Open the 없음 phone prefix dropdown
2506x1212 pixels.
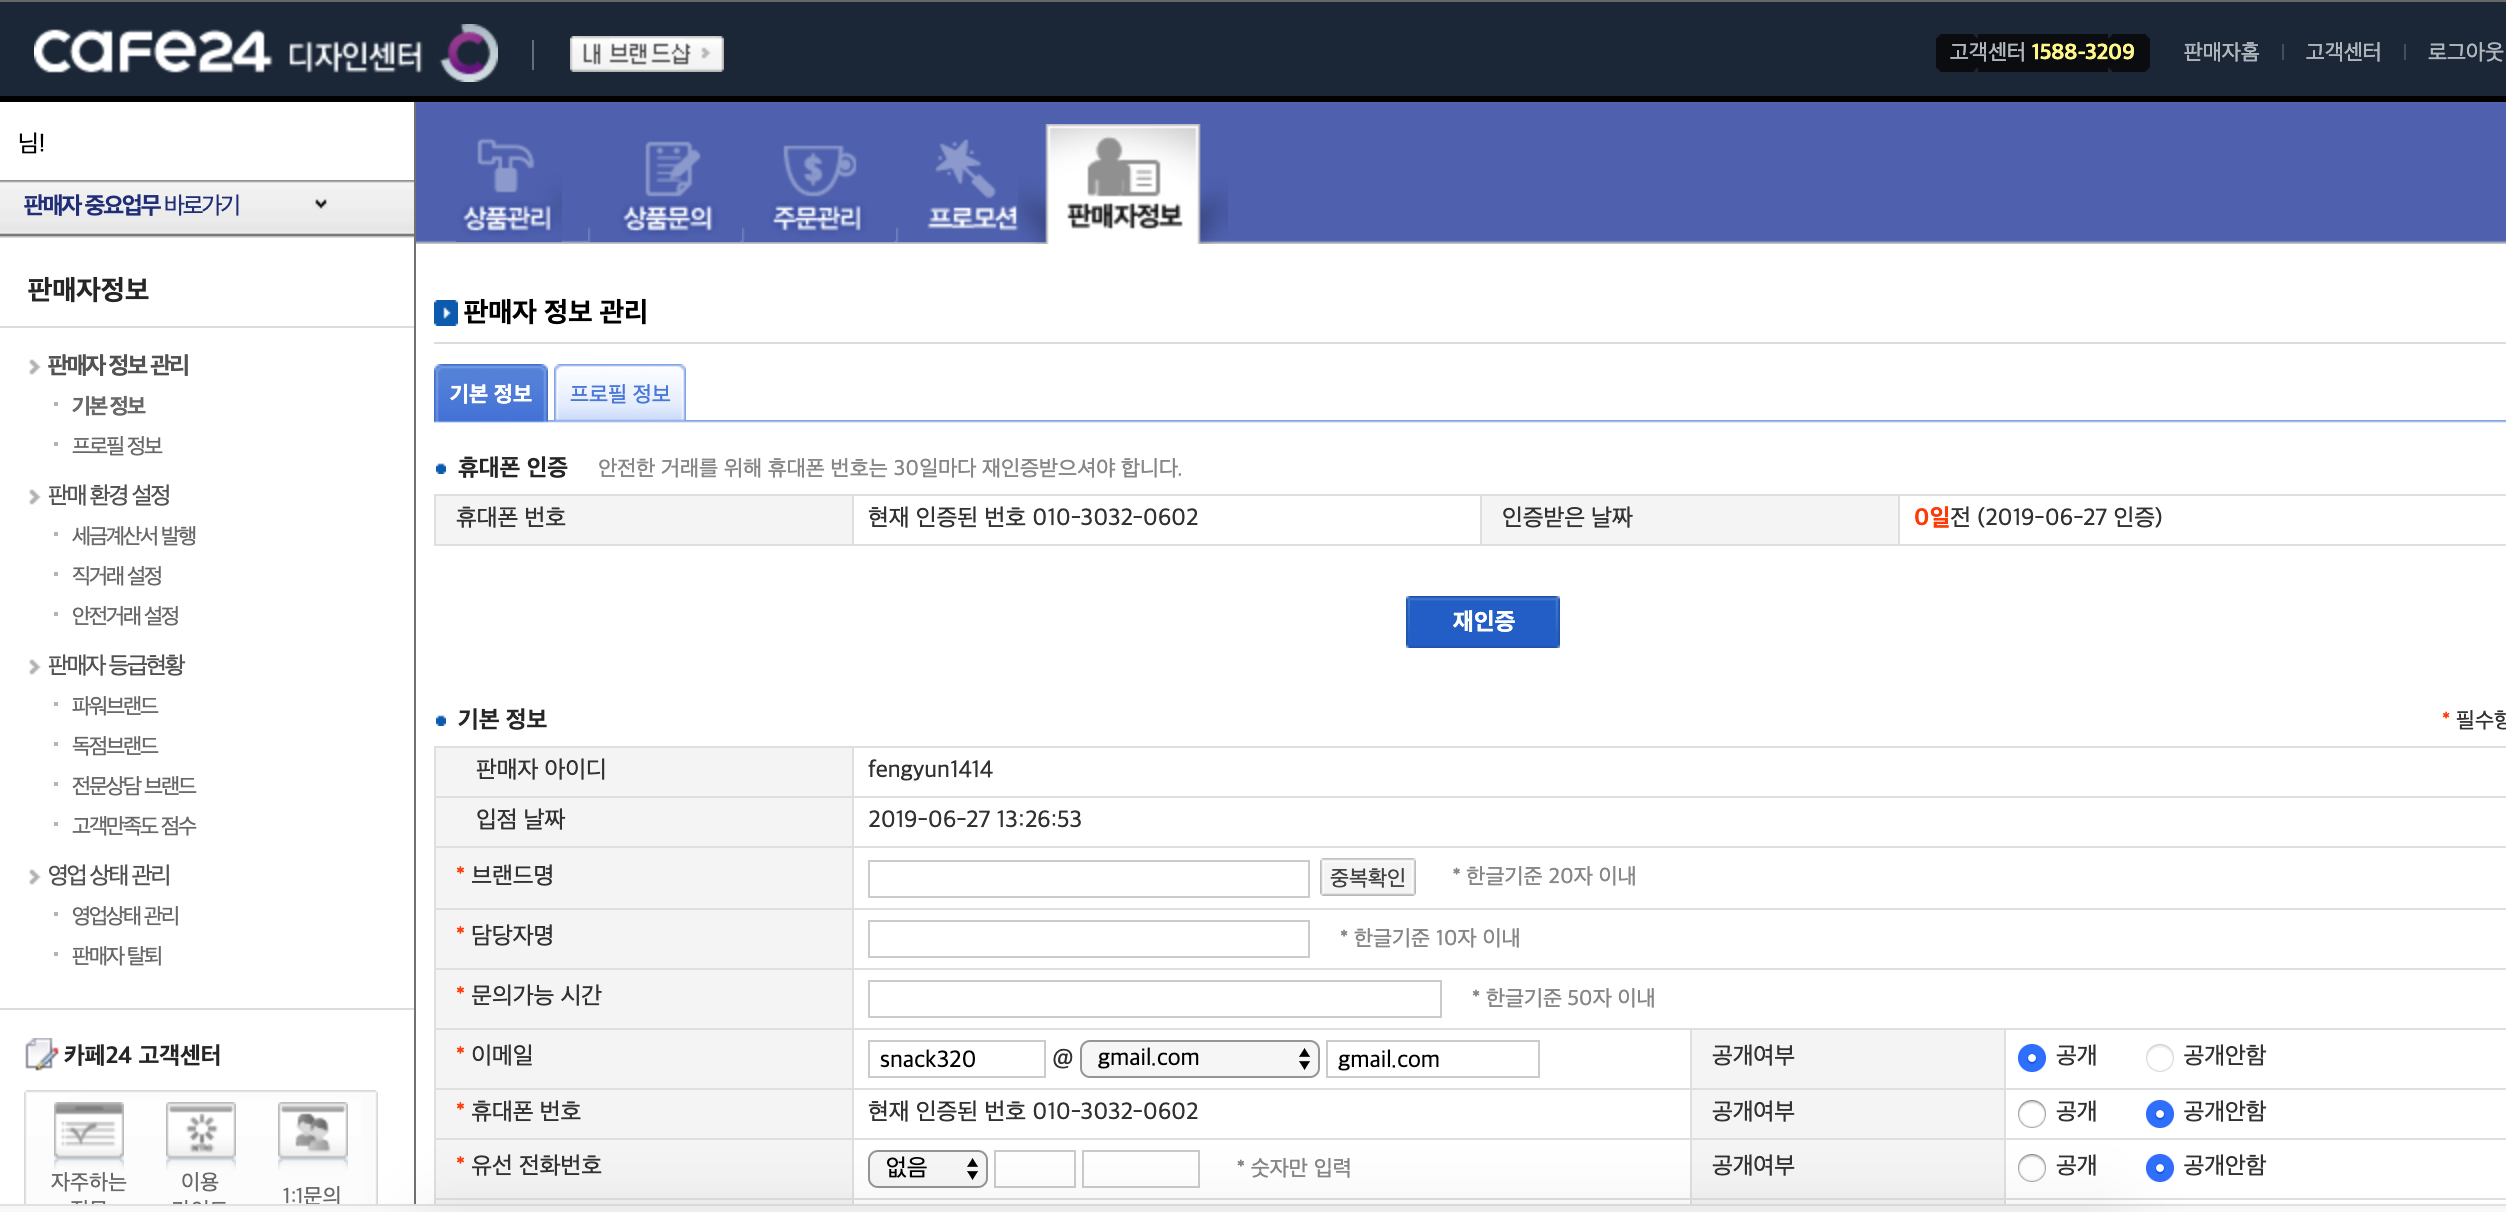click(x=927, y=1168)
